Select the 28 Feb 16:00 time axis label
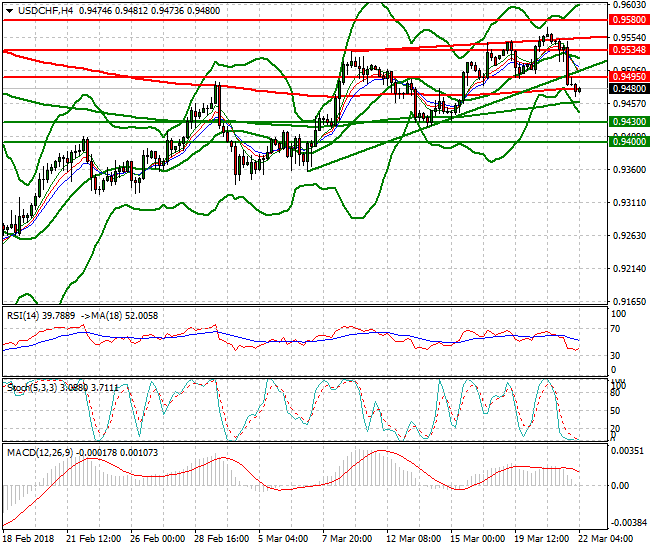Image resolution: width=650 pixels, height=550 pixels. point(221,538)
